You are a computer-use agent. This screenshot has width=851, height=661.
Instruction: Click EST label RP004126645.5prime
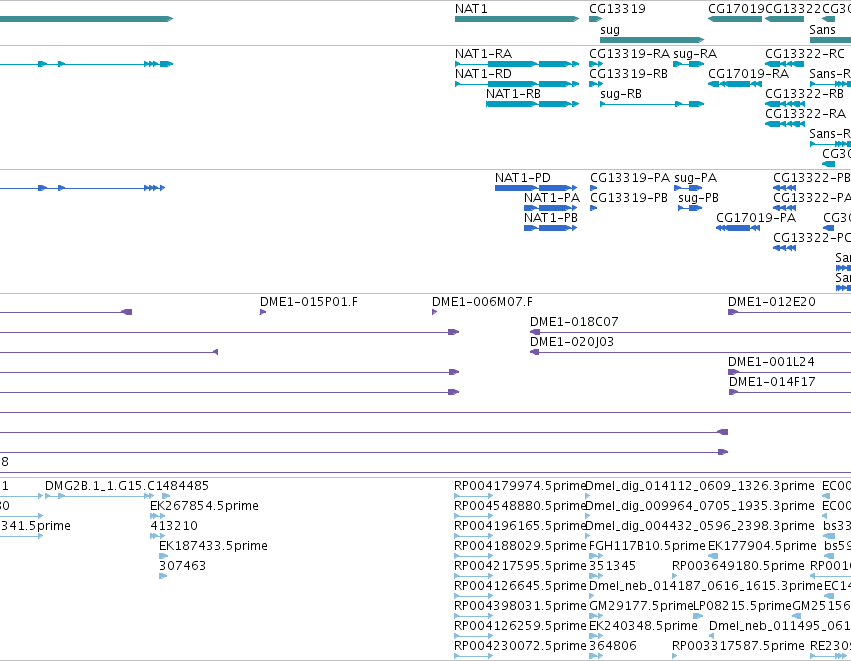[520, 586]
